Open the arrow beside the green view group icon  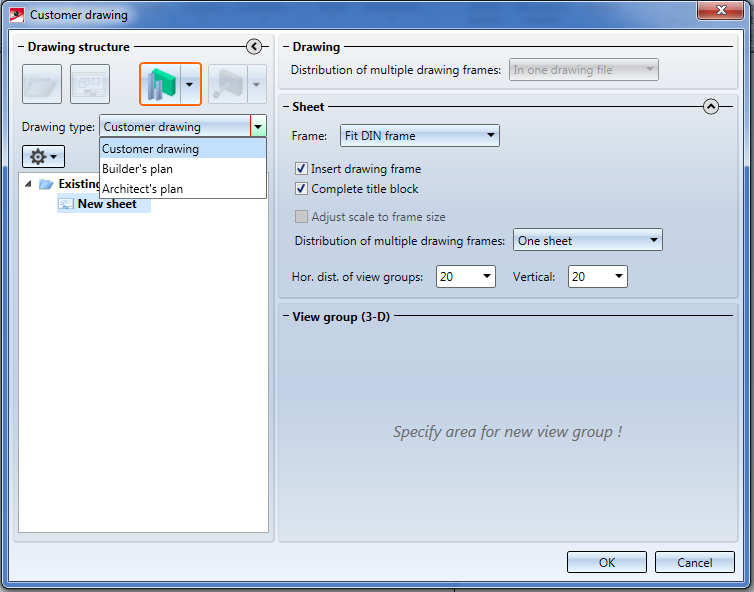190,84
